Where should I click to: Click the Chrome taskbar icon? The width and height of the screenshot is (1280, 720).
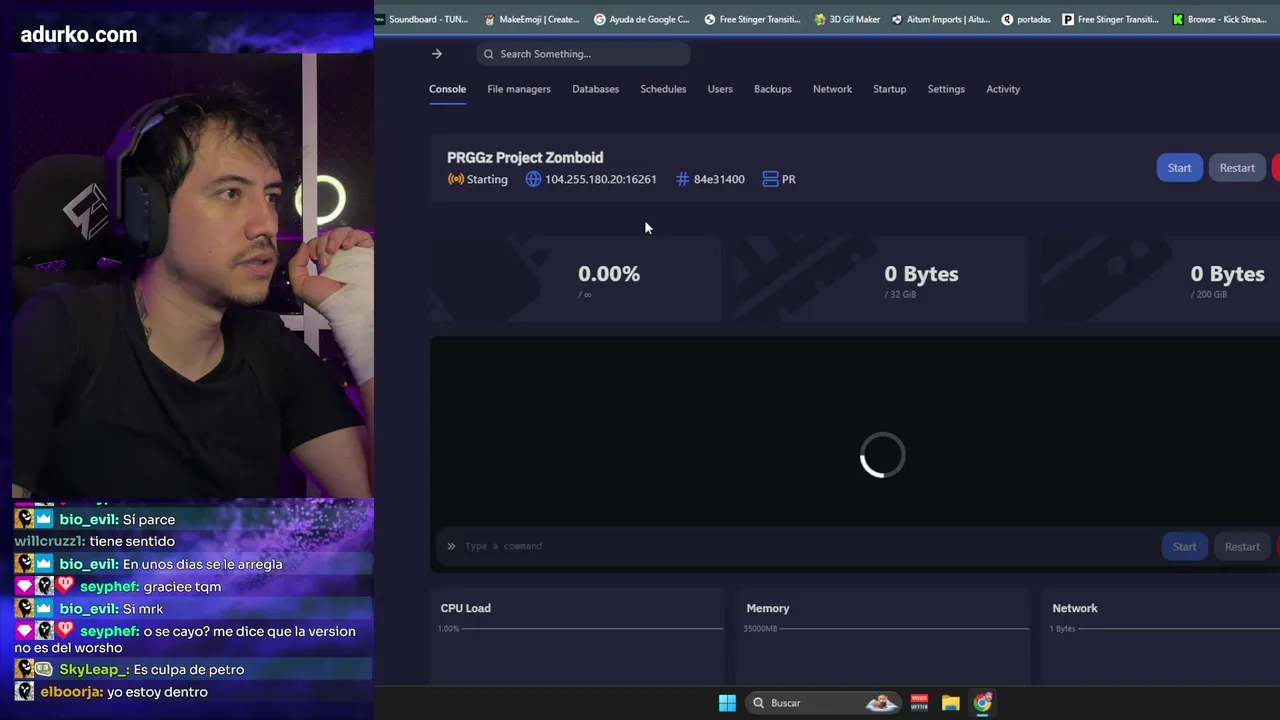[982, 703]
